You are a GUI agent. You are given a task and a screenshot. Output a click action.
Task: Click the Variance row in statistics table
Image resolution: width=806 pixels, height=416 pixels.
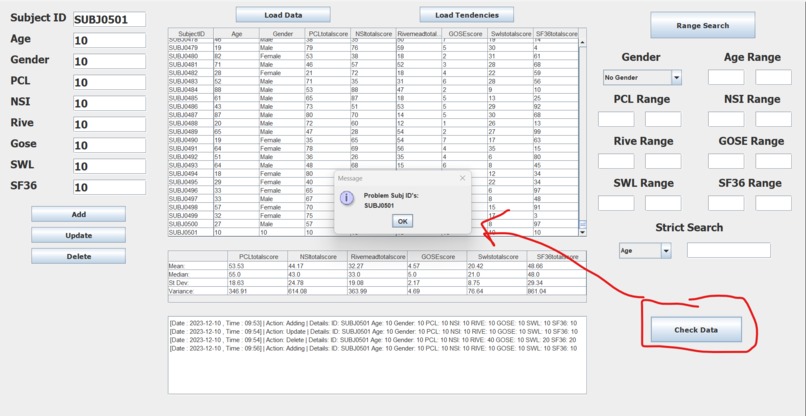377,291
